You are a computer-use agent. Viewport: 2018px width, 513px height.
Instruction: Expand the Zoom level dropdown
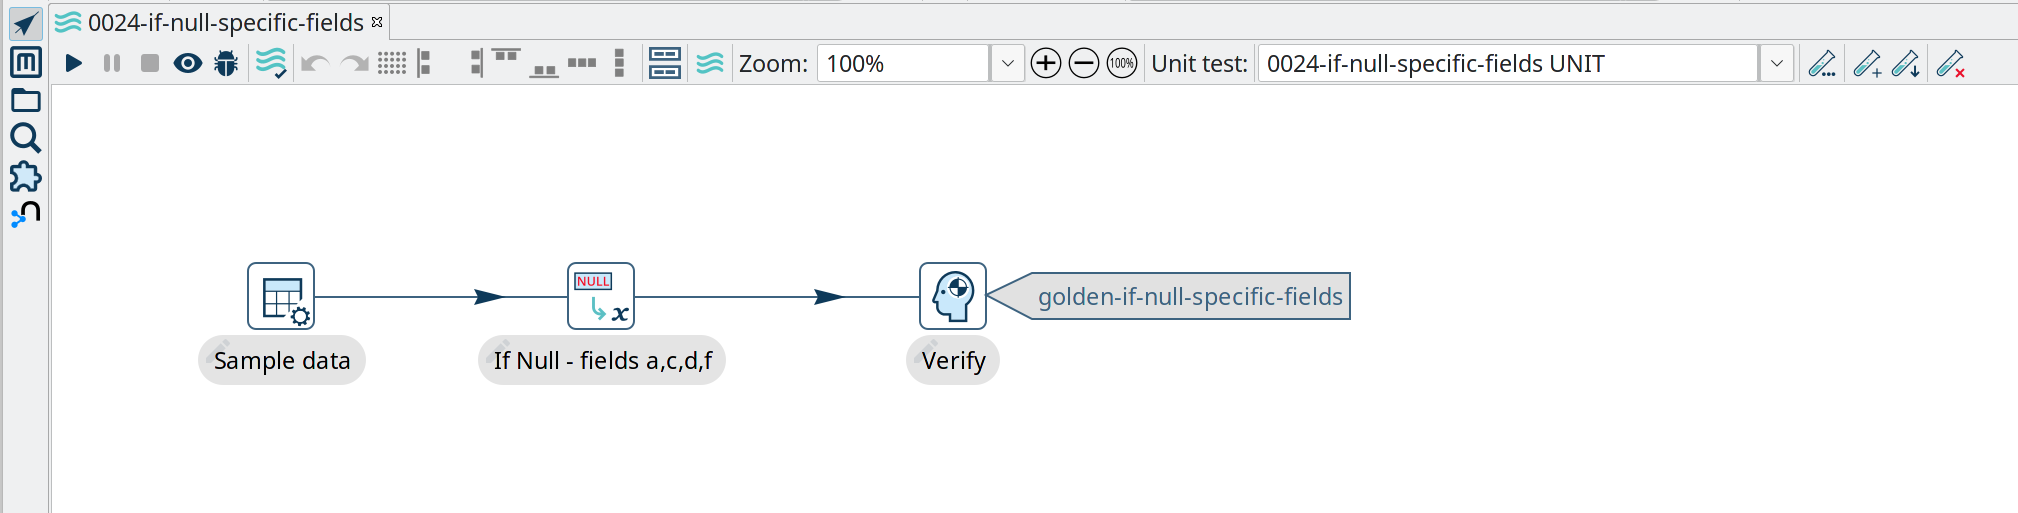point(1007,64)
